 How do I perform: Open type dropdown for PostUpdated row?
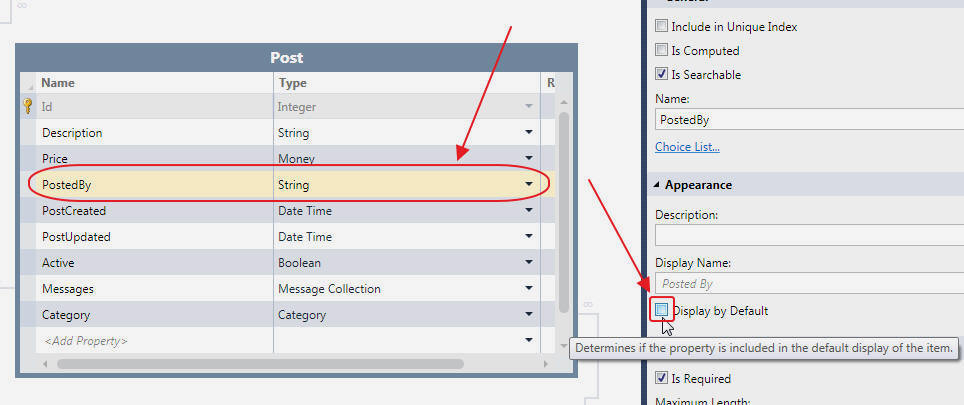coord(529,237)
